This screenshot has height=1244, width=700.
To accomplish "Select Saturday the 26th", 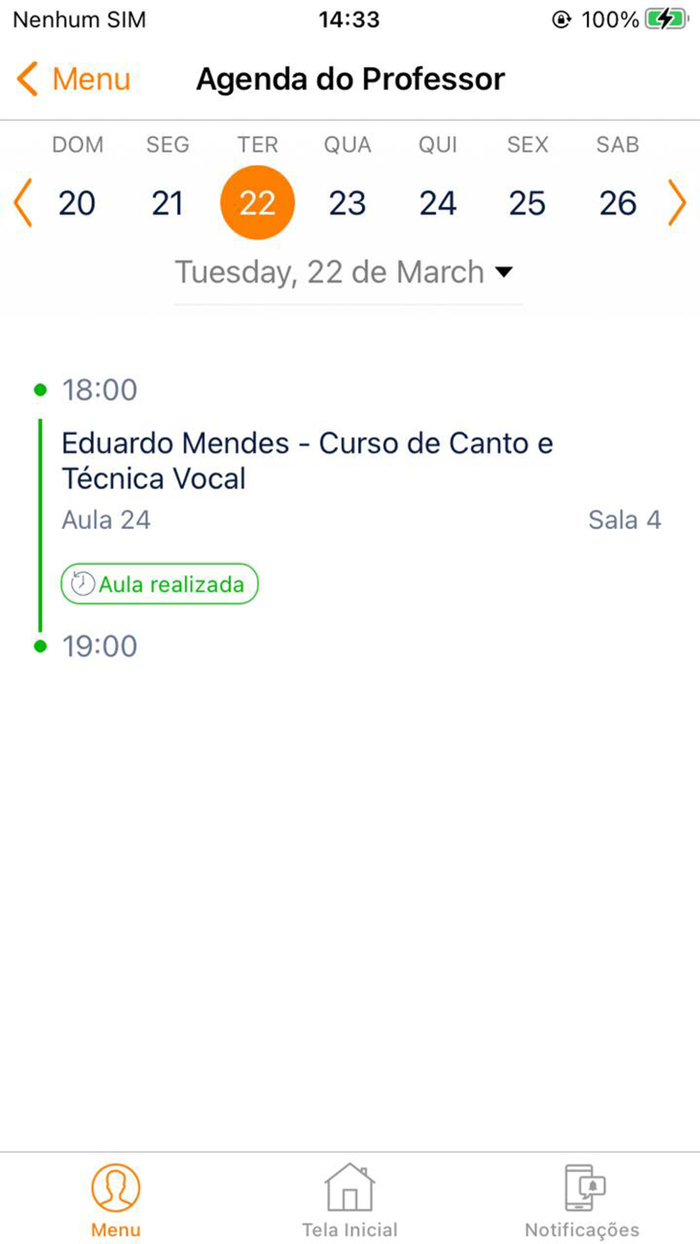I will click(617, 202).
